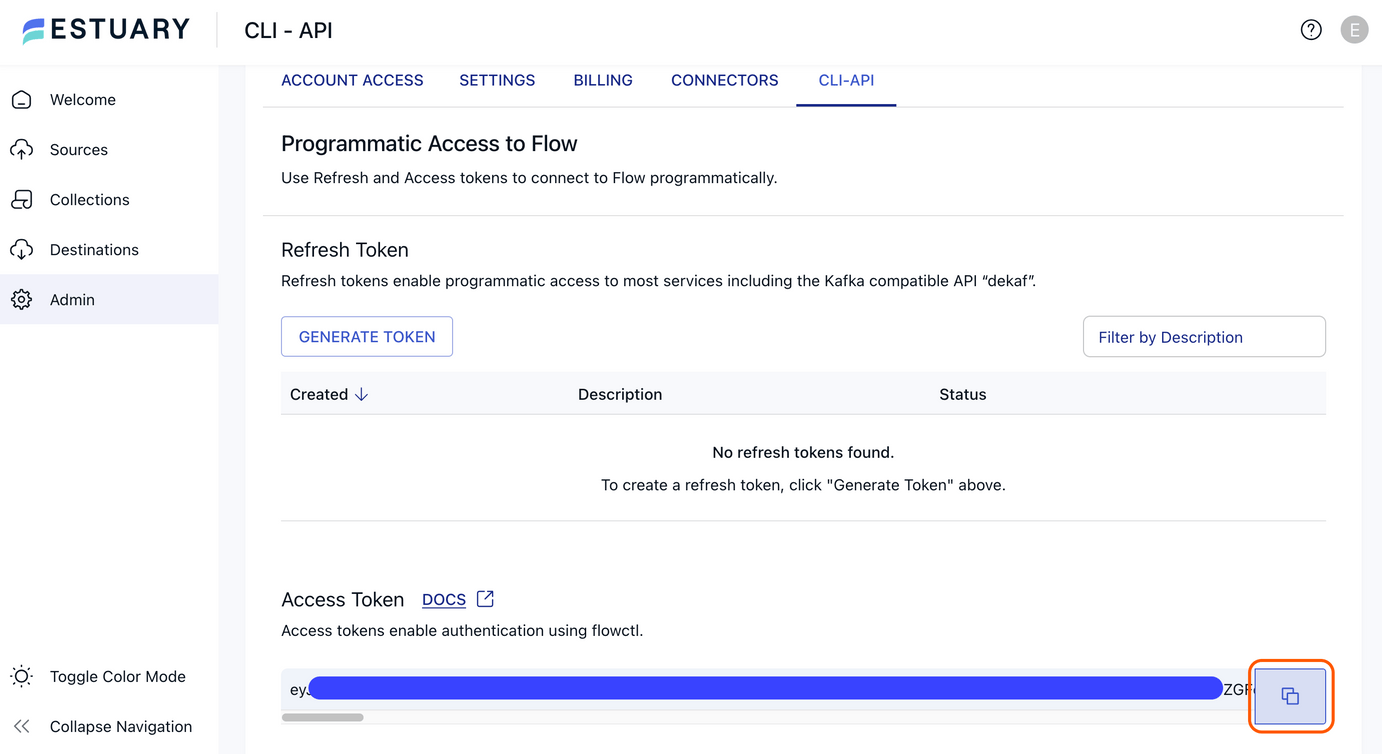Click the Estuary logo
Viewport: 1382px width, 754px height.
[106, 29]
